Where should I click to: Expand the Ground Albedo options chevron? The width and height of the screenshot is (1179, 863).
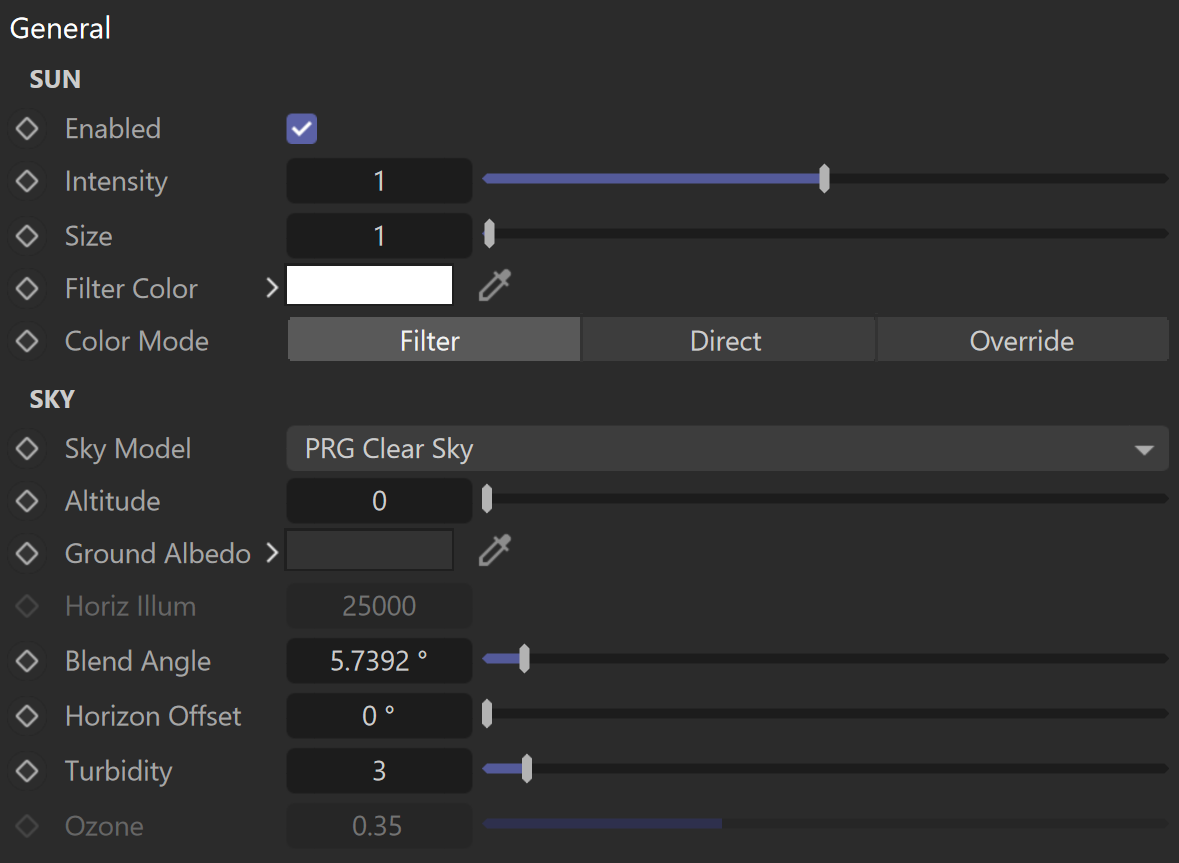pyautogui.click(x=272, y=553)
